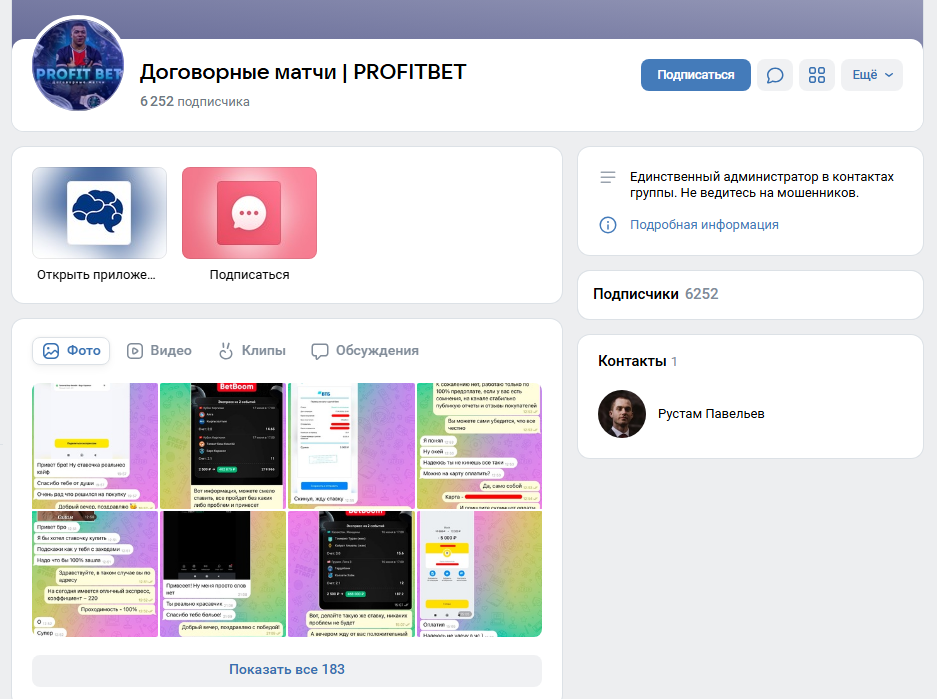Click the group title Договорные матчи | PROFITBET

tap(303, 72)
